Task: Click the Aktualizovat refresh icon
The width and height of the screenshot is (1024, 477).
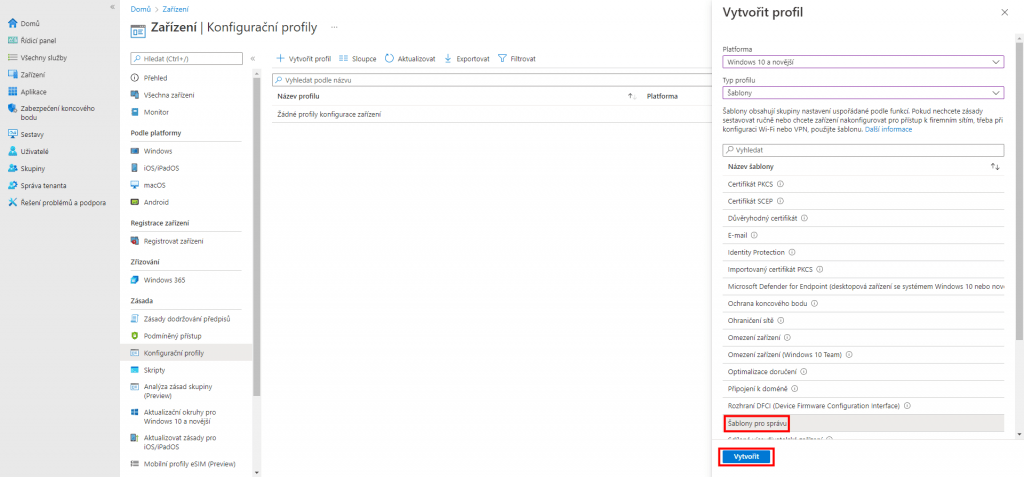Action: click(x=389, y=59)
